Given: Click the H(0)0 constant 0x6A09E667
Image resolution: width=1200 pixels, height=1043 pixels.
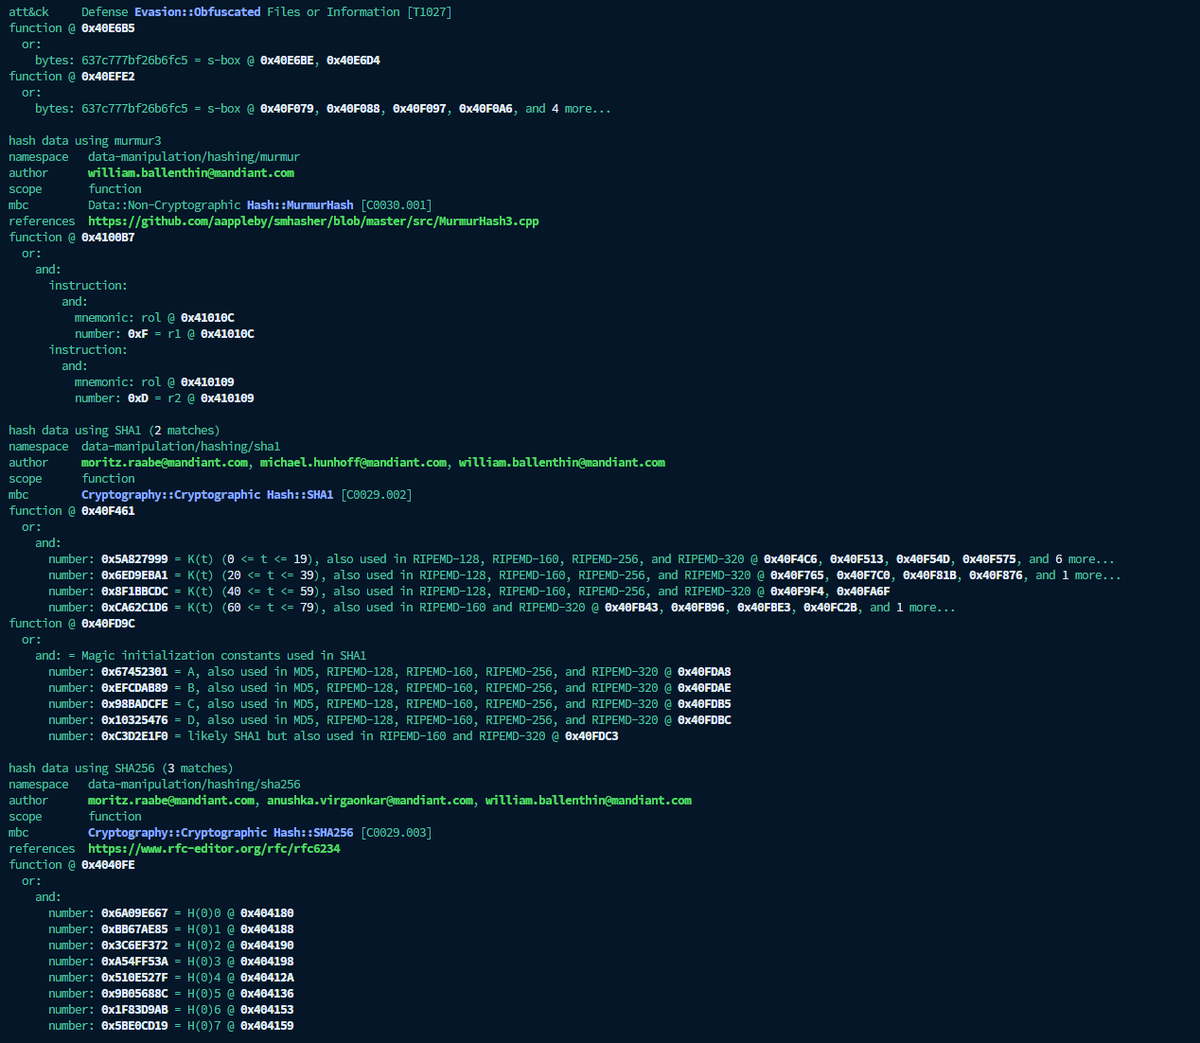Looking at the screenshot, I should click(134, 913).
